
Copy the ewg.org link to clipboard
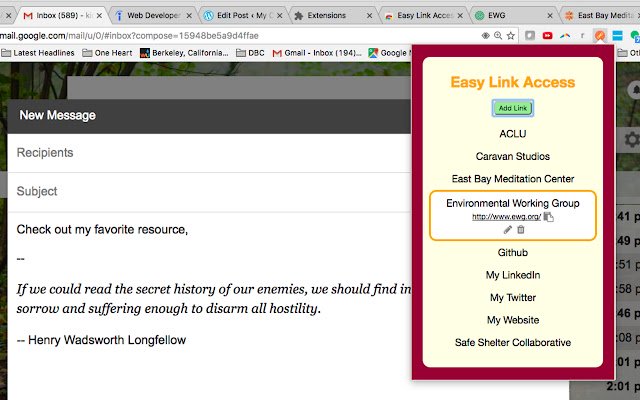(x=549, y=217)
